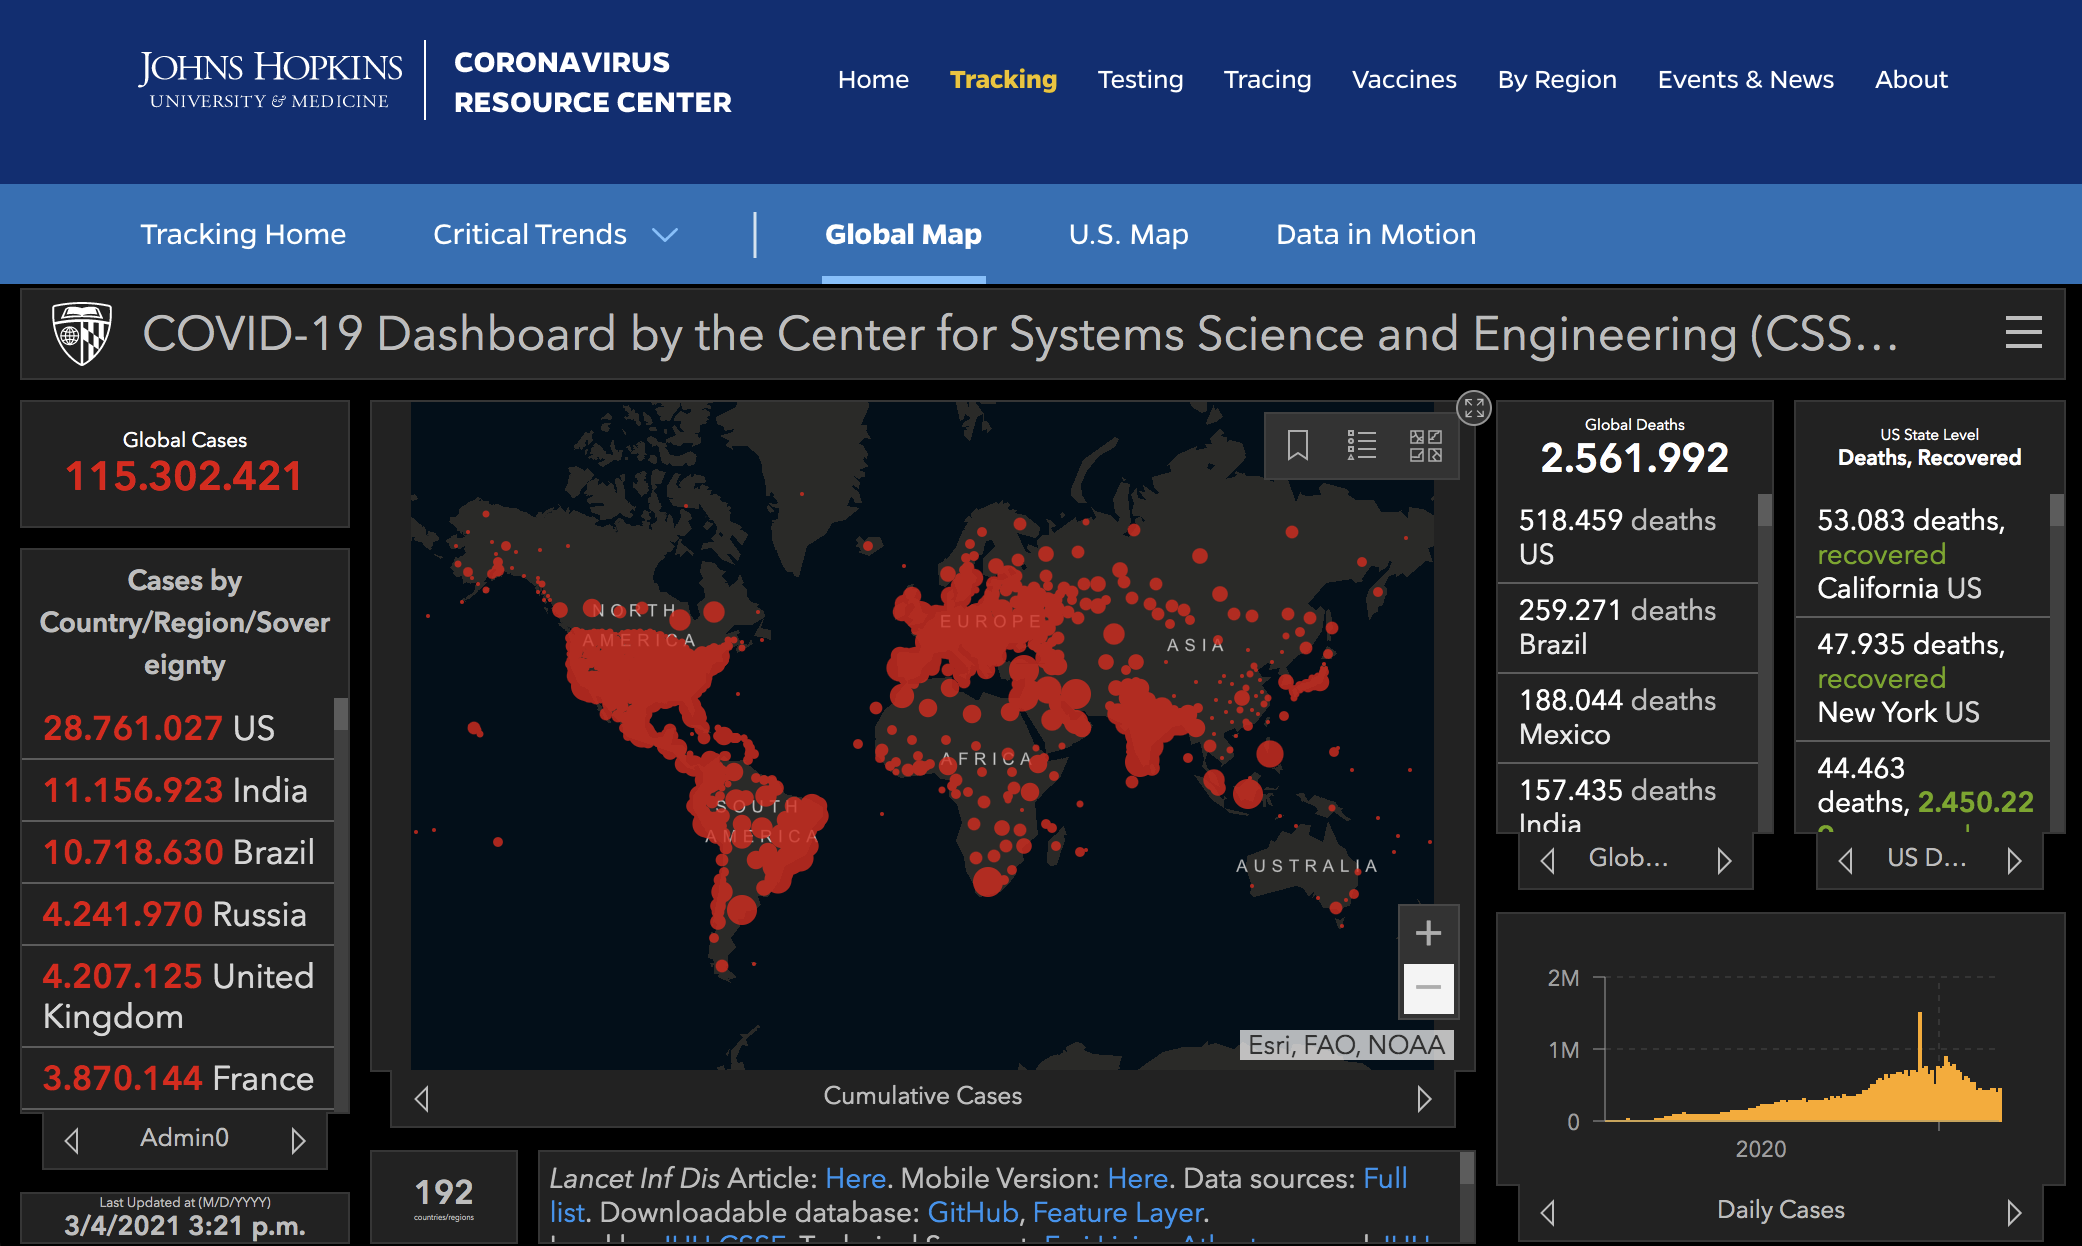Screen dimensions: 2082x1246
Task: Open the By Region menu item
Action: (x=1557, y=79)
